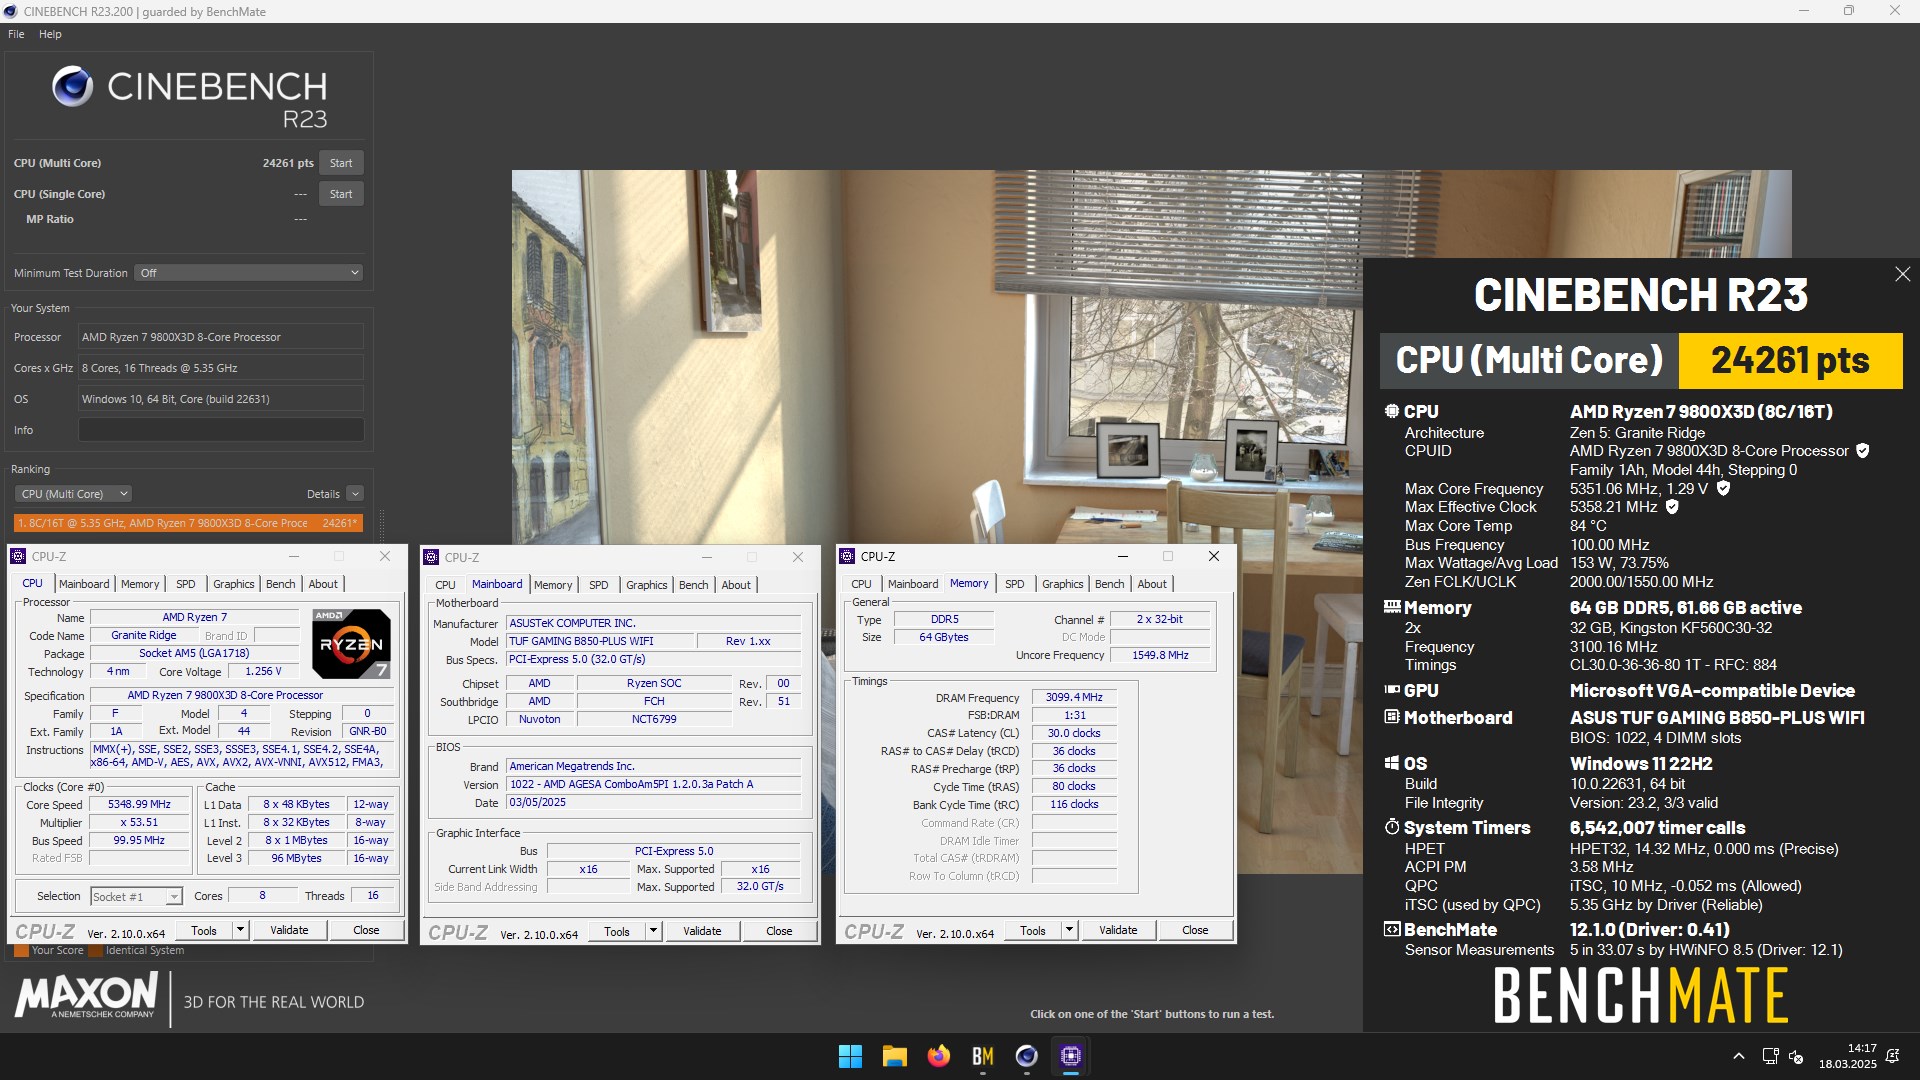Viewport: 1920px width, 1080px height.
Task: Click Validate in Mainboard CPU-Z window
Action: point(702,931)
